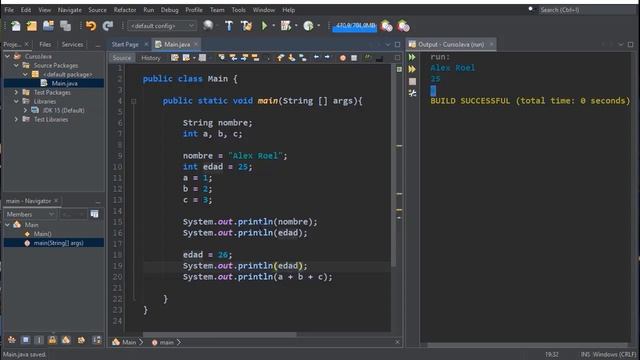Toggle bookmark on current line

click(303, 58)
